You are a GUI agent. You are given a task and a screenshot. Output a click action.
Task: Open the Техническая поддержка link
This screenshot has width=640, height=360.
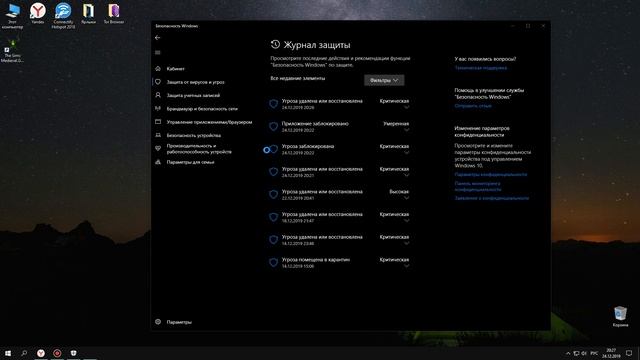[x=481, y=68]
